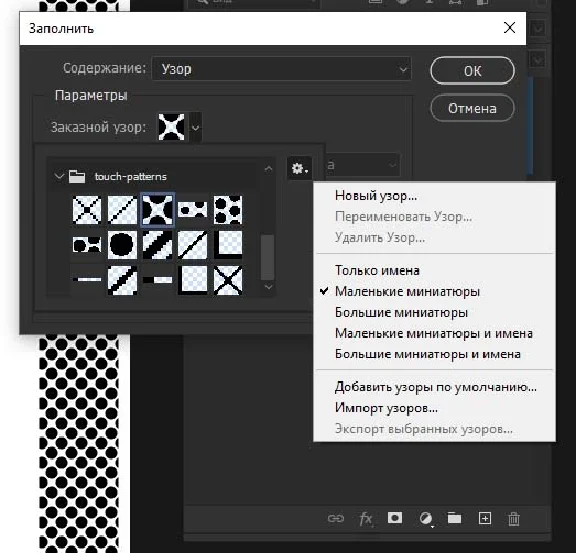576x553 pixels.
Task: Select the small dots pattern in top row
Action: [x=192, y=210]
